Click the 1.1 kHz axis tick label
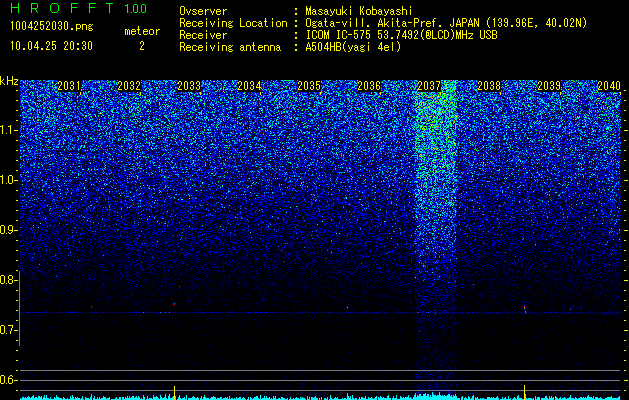The width and height of the screenshot is (629, 400). coord(8,130)
